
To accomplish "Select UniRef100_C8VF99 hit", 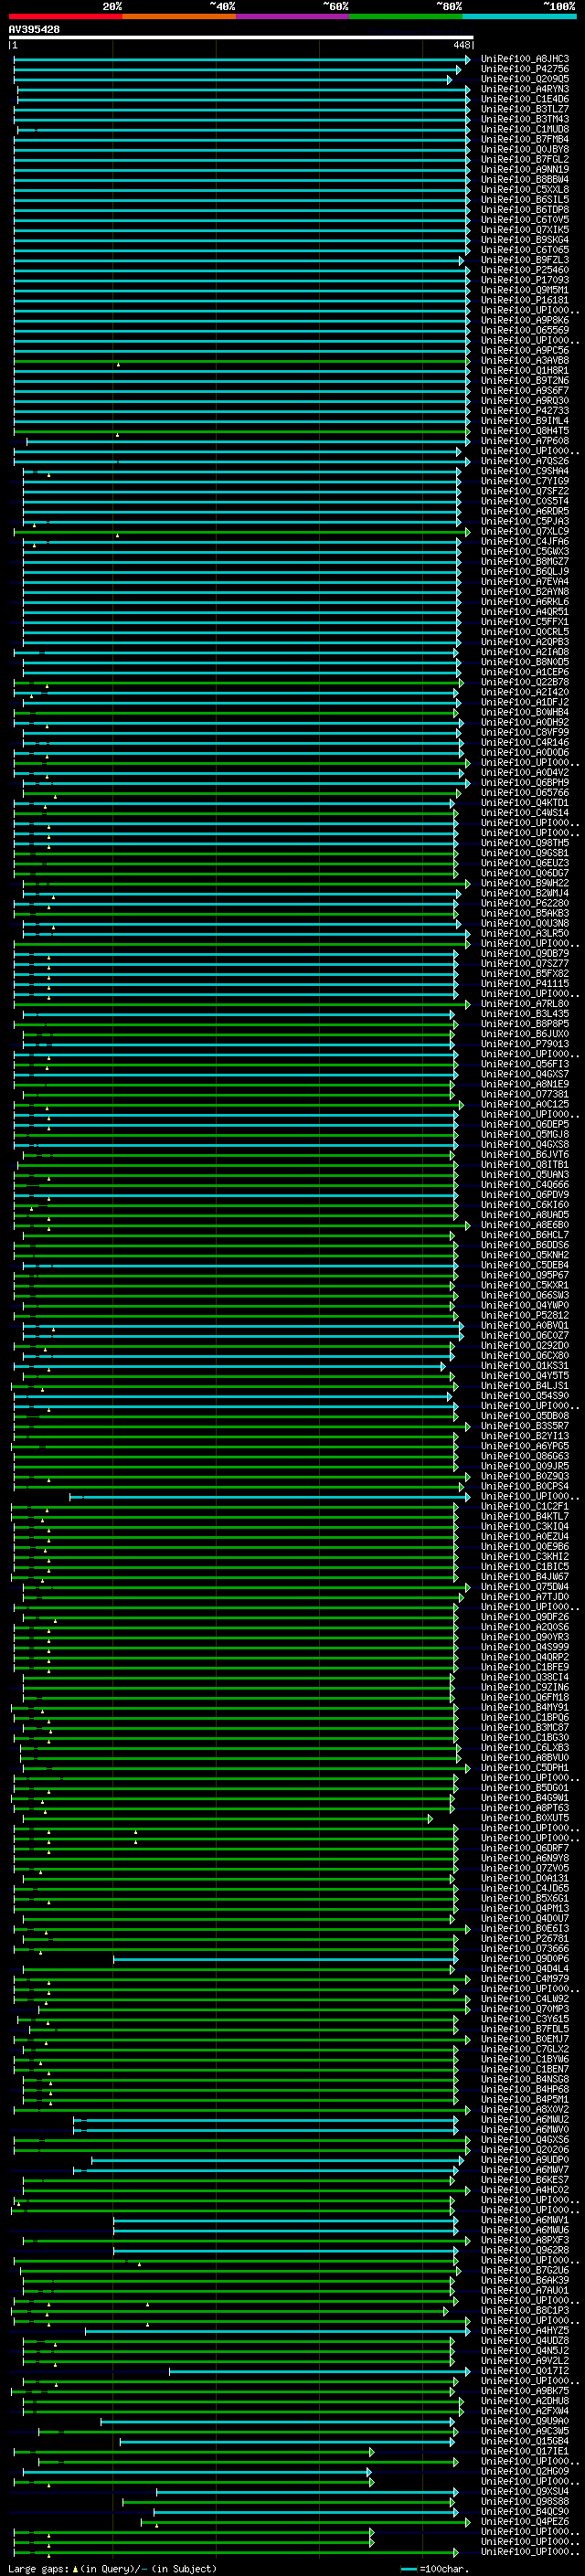I will 525,733.
